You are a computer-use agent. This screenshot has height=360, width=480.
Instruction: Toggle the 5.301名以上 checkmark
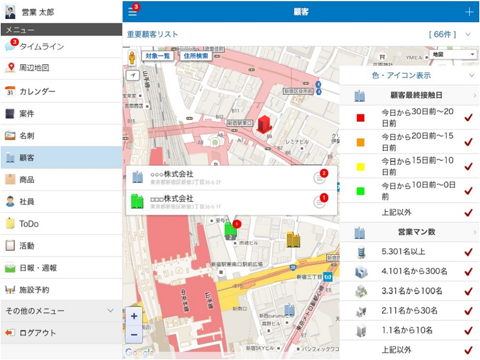468,252
